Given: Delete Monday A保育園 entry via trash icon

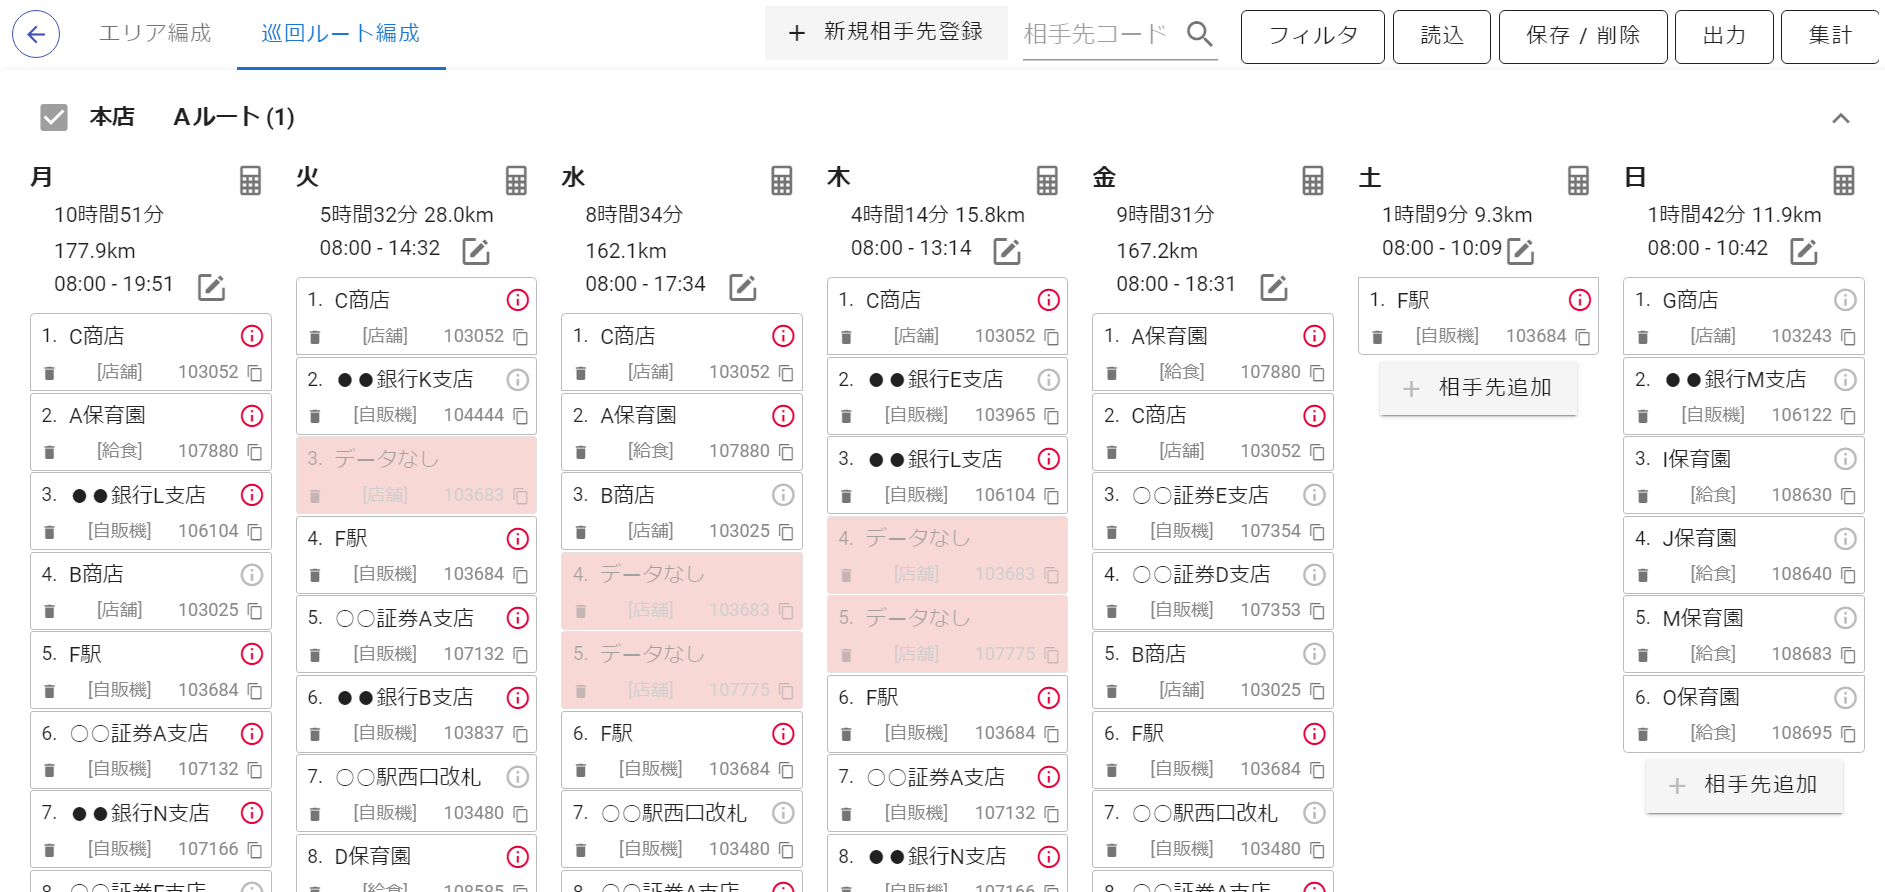Looking at the screenshot, I should click(x=49, y=452).
